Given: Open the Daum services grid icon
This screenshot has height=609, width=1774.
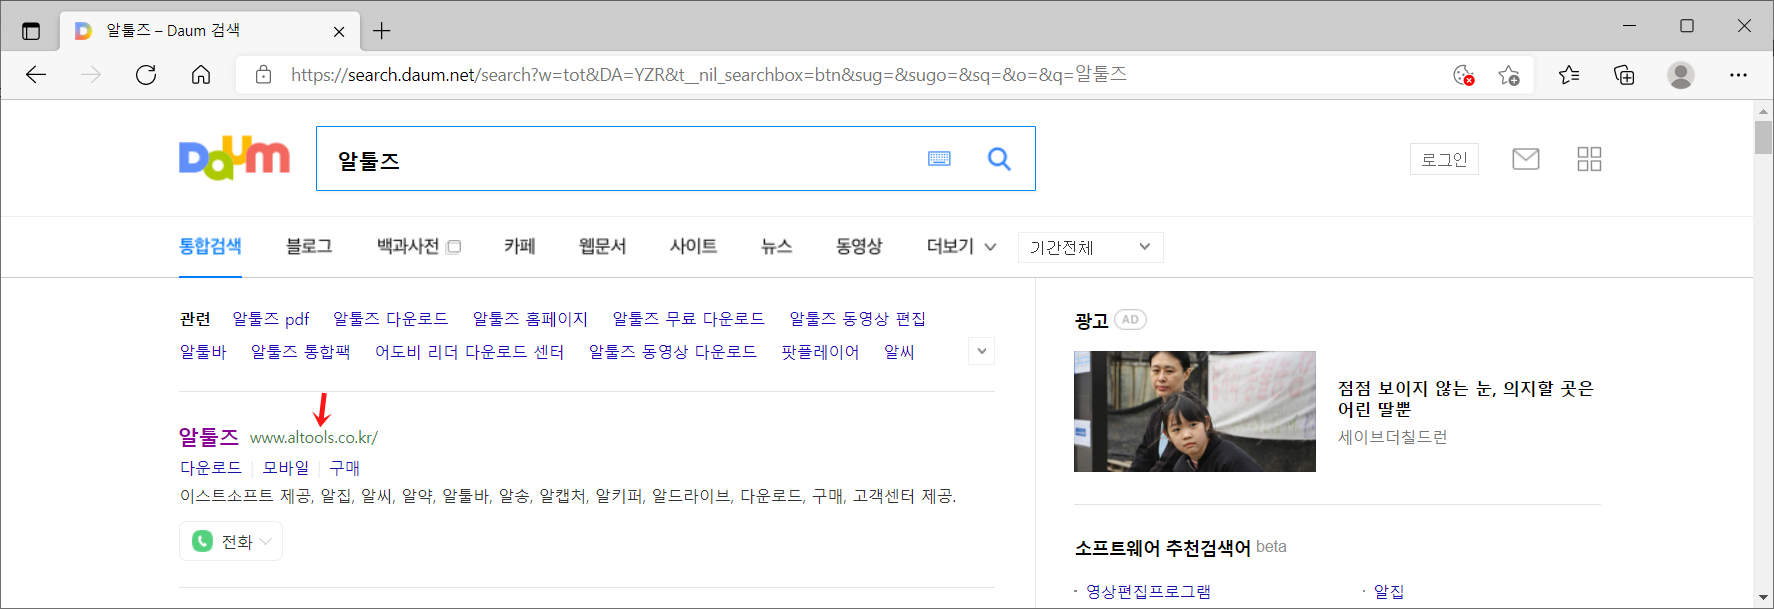Looking at the screenshot, I should click(x=1589, y=159).
